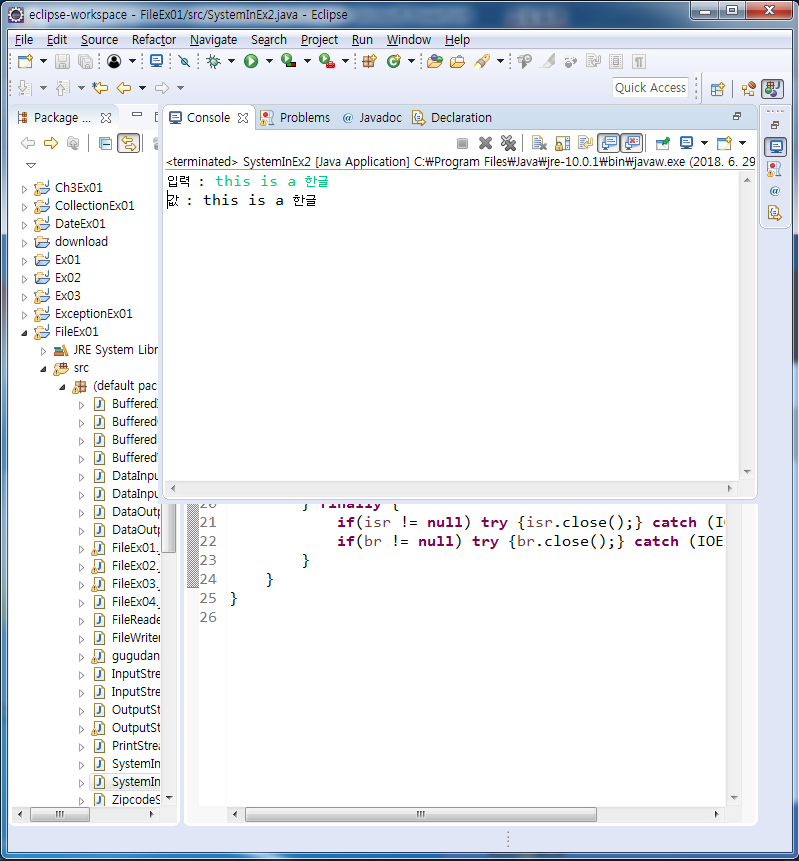Click the Console vertical scrollbar down arrow
799x861 pixels.
tap(747, 472)
